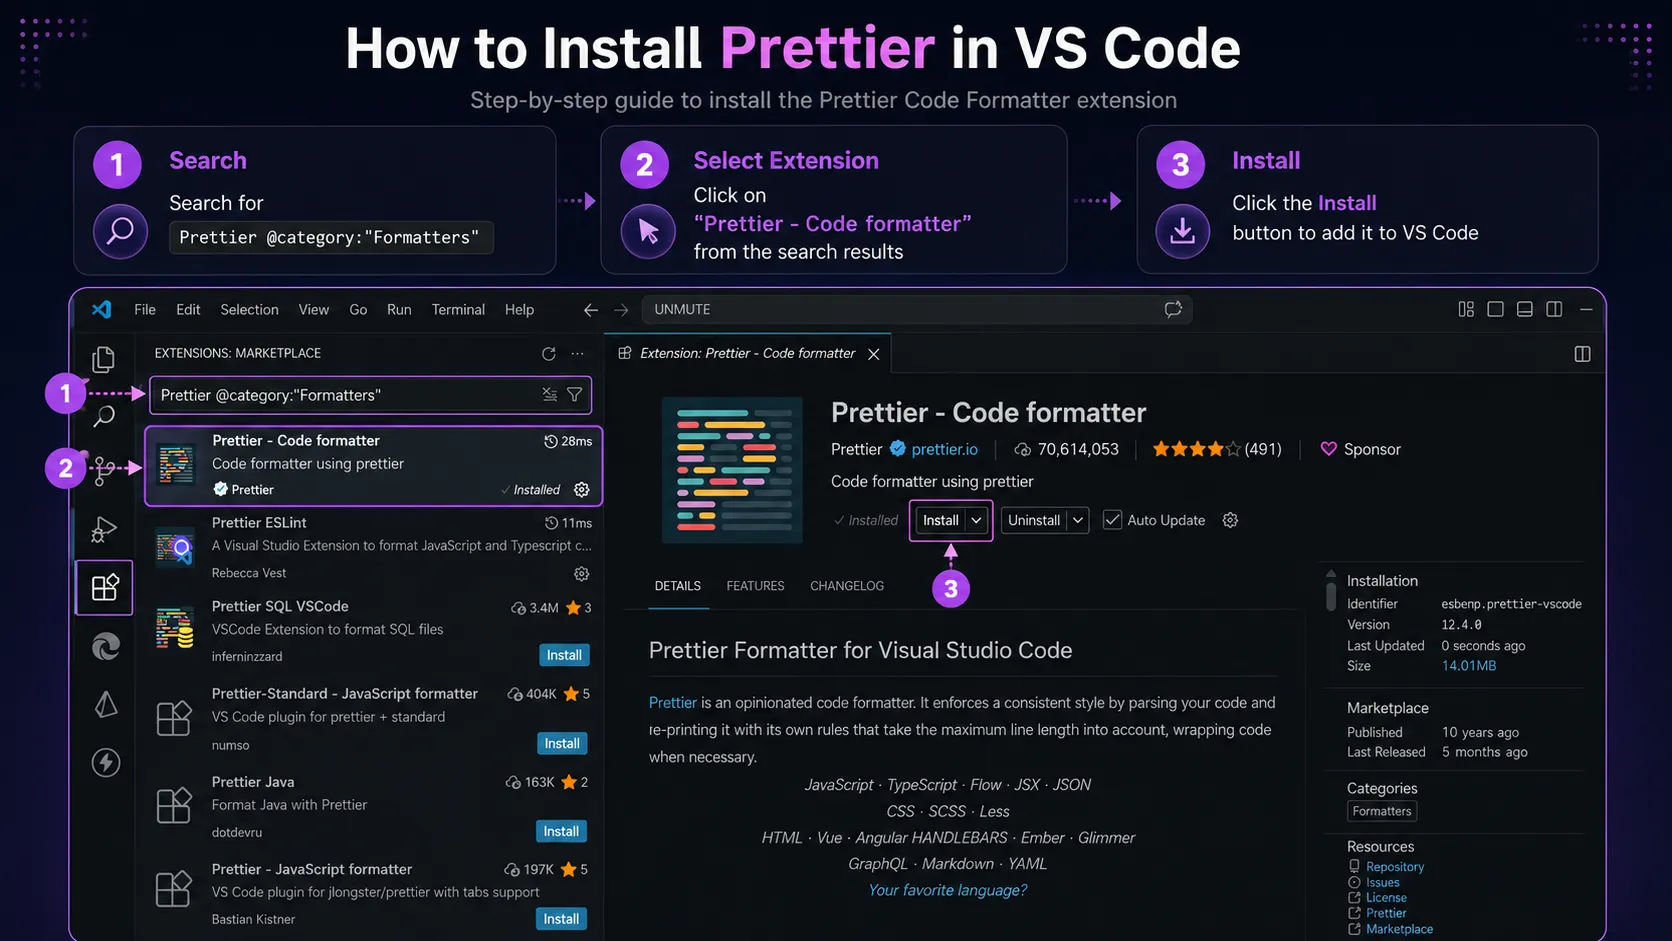Switch to the DETAILS tab

point(677,586)
